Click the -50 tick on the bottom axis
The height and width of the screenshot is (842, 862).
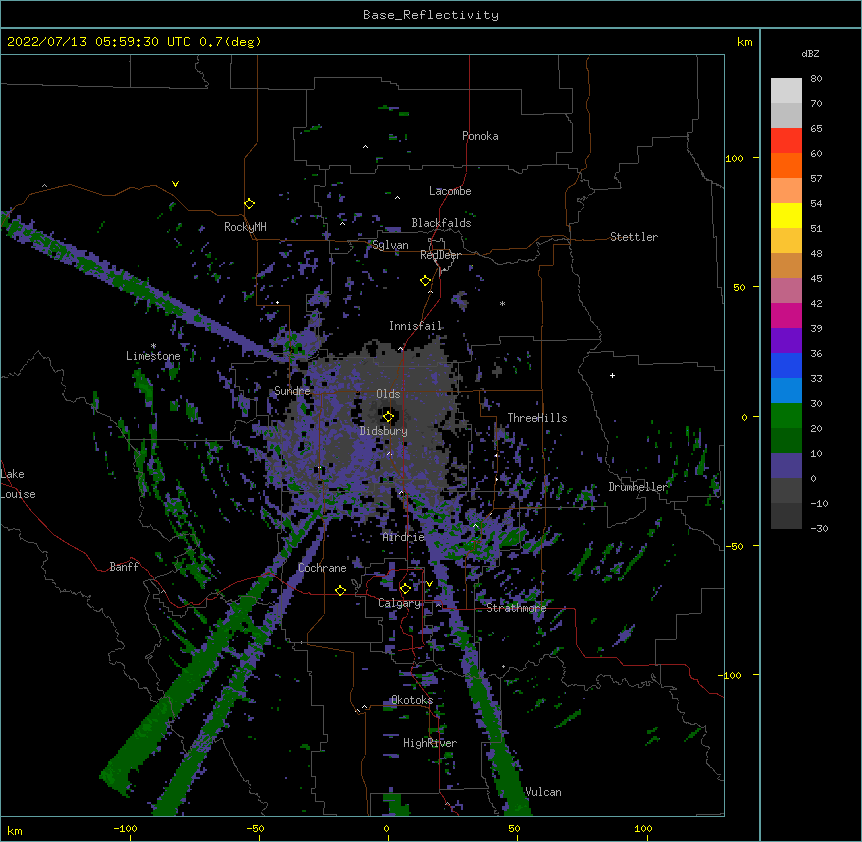coord(255,829)
